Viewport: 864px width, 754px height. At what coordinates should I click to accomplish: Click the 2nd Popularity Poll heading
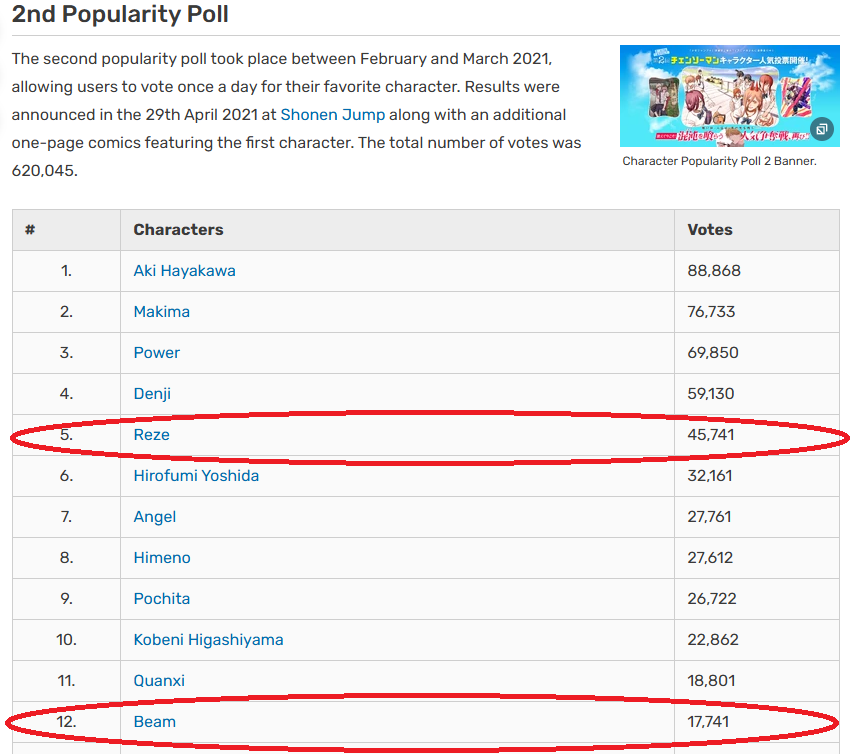tap(120, 15)
